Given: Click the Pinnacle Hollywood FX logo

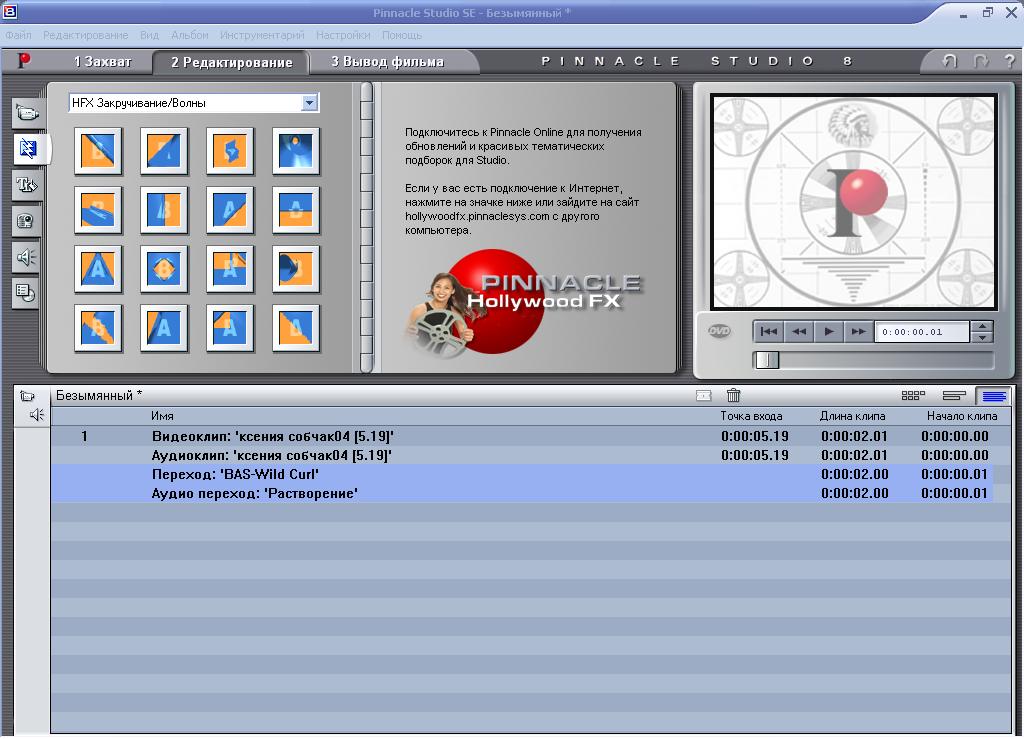Looking at the screenshot, I should [x=522, y=302].
